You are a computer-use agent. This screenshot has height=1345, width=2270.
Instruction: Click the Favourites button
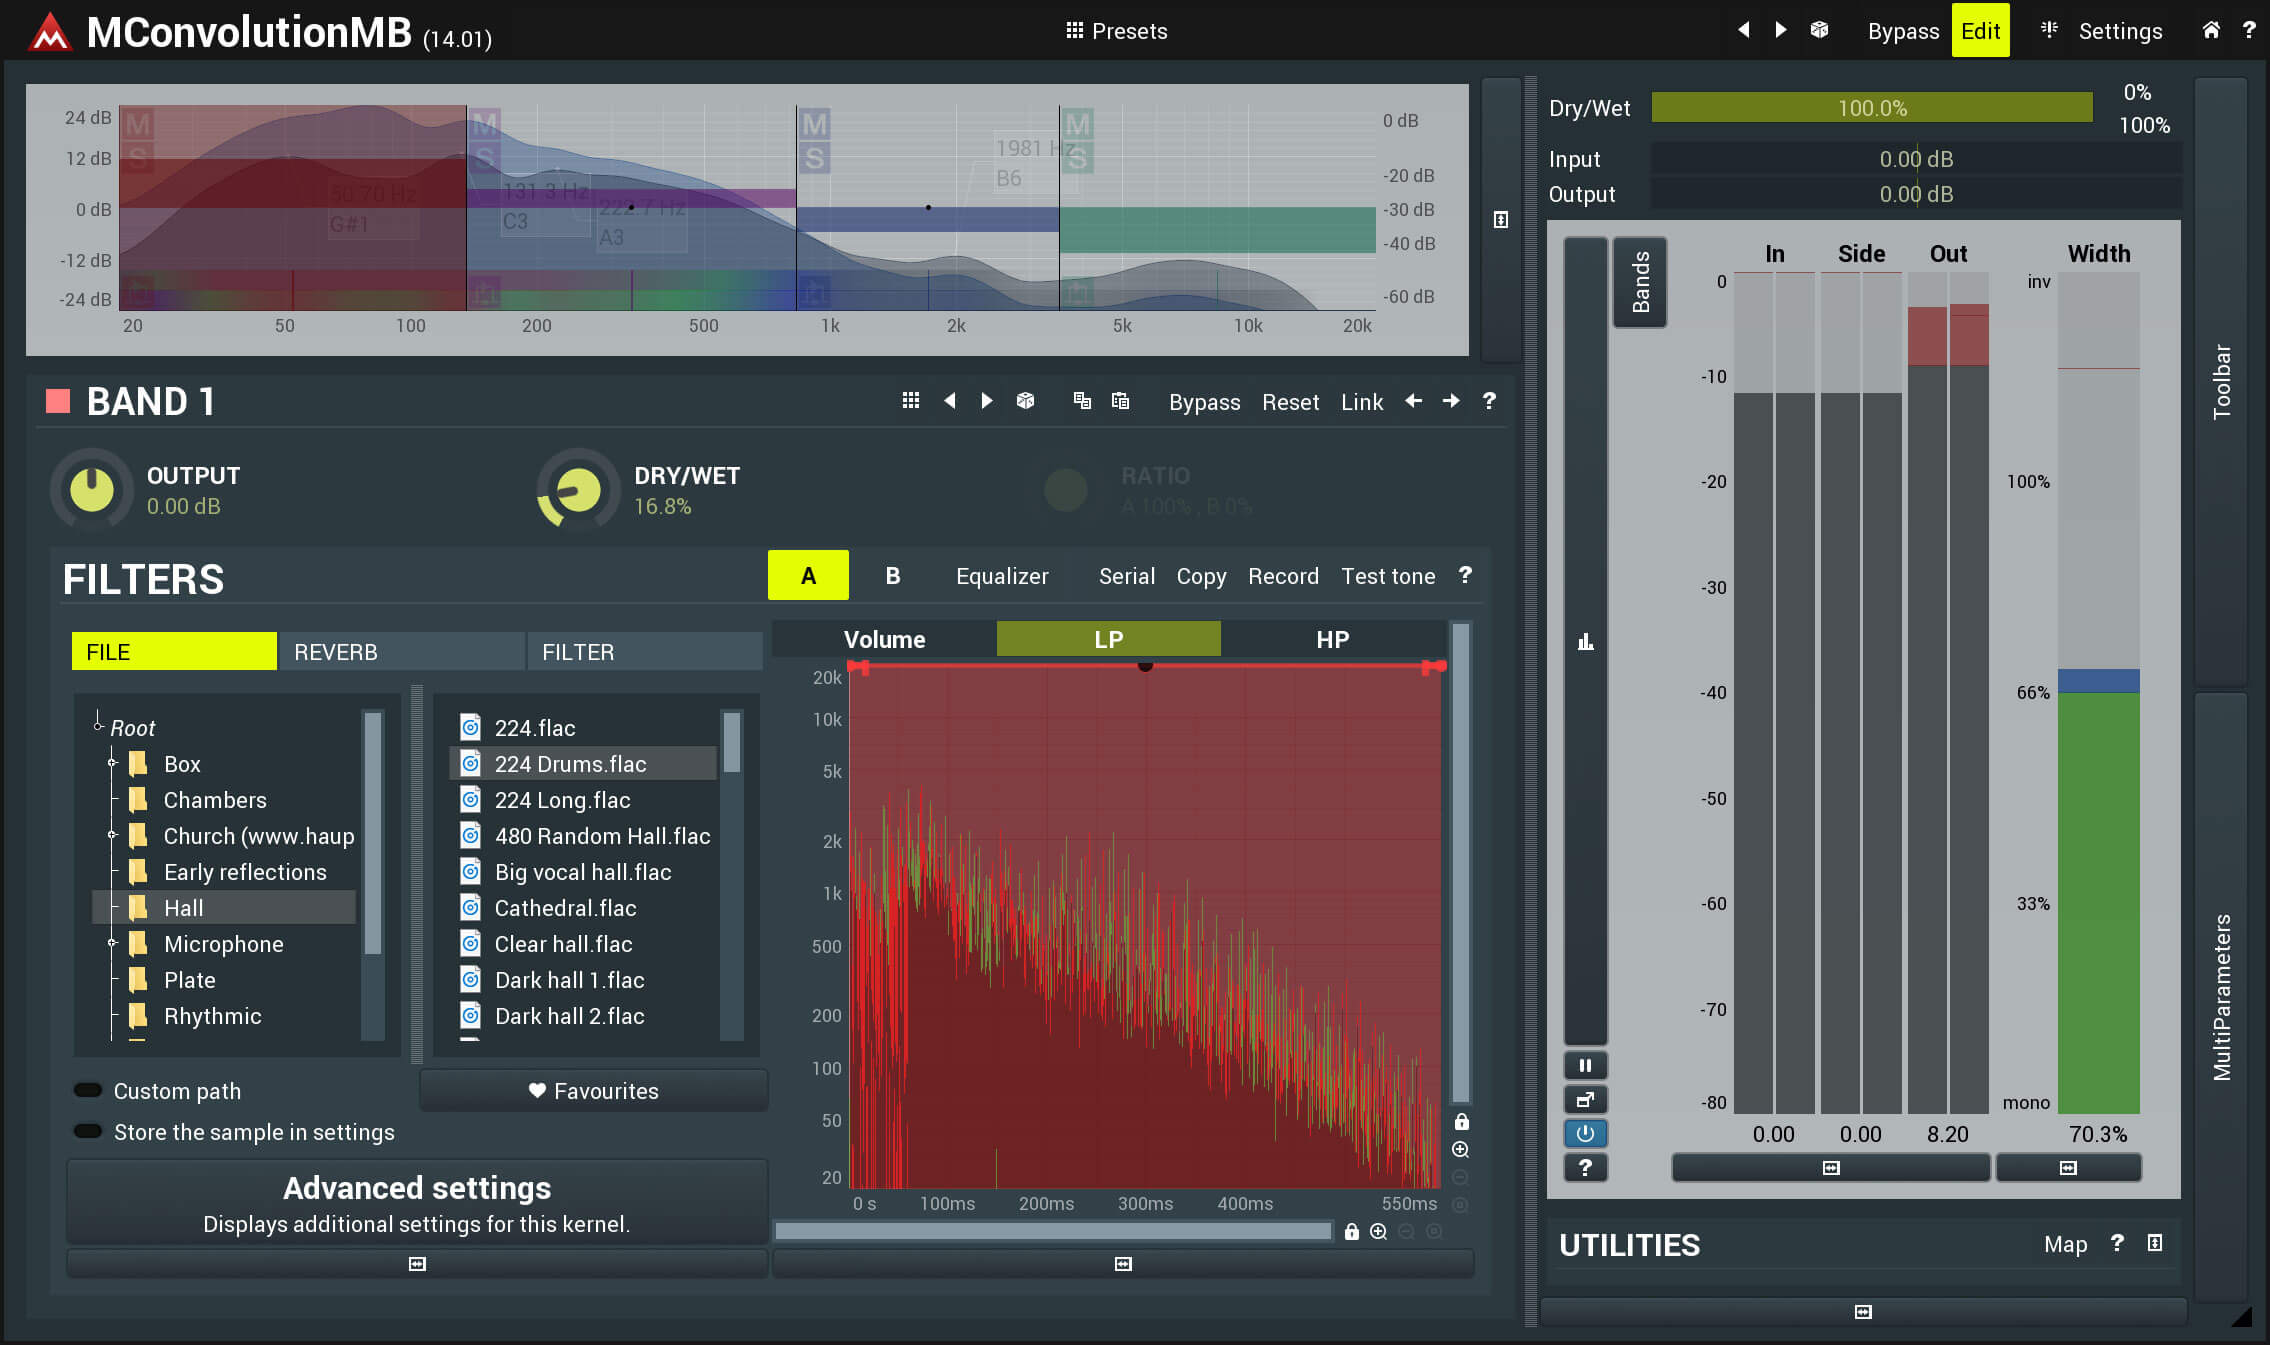[594, 1091]
